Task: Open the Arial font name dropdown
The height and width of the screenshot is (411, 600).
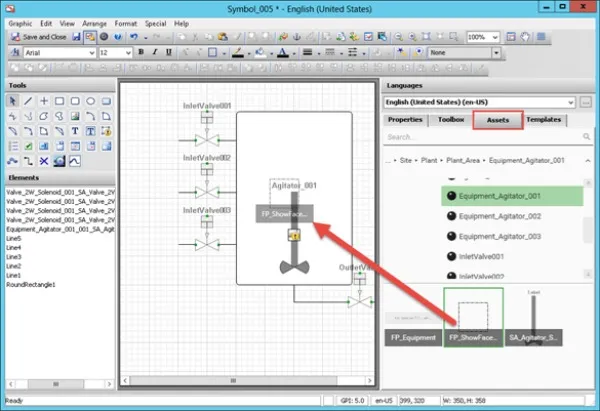Action: tap(90, 52)
